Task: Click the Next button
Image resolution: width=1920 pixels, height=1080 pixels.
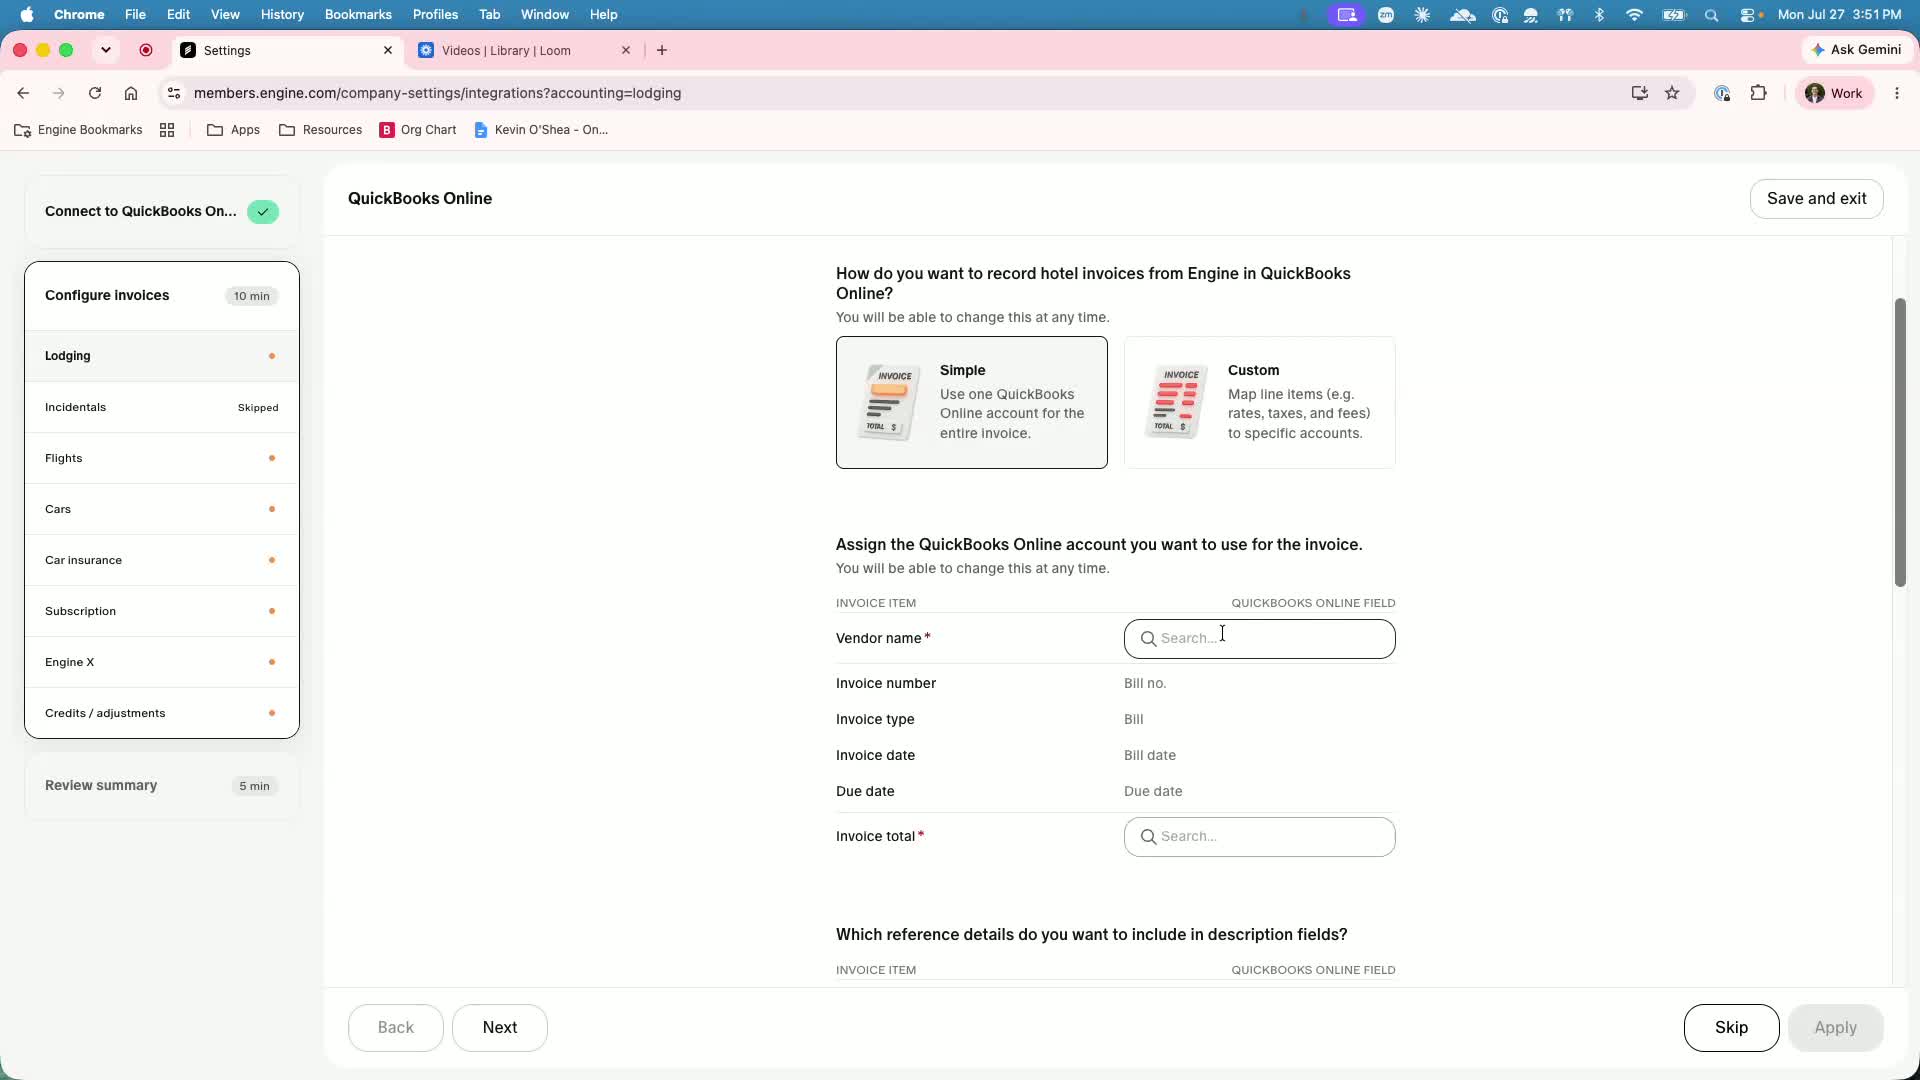Action: point(500,1028)
